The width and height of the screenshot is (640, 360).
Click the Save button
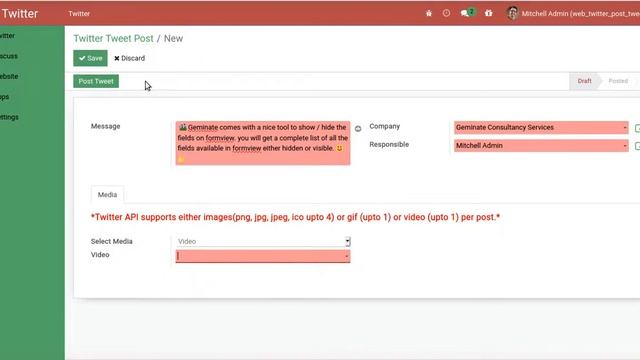(x=90, y=58)
